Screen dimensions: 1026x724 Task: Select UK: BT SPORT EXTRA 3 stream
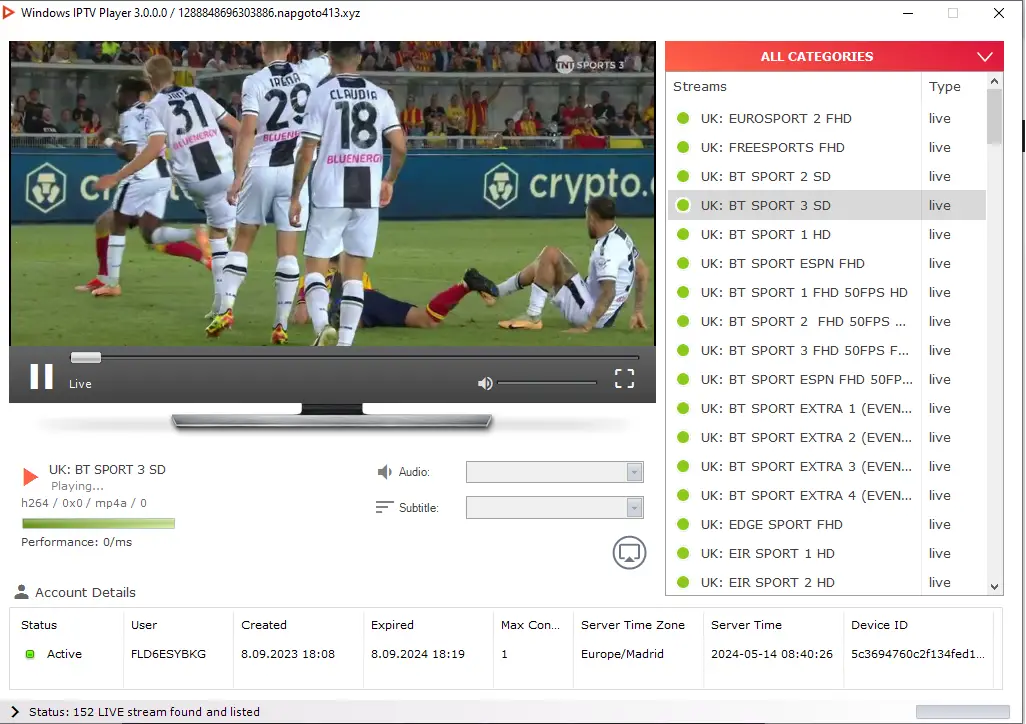point(826,467)
